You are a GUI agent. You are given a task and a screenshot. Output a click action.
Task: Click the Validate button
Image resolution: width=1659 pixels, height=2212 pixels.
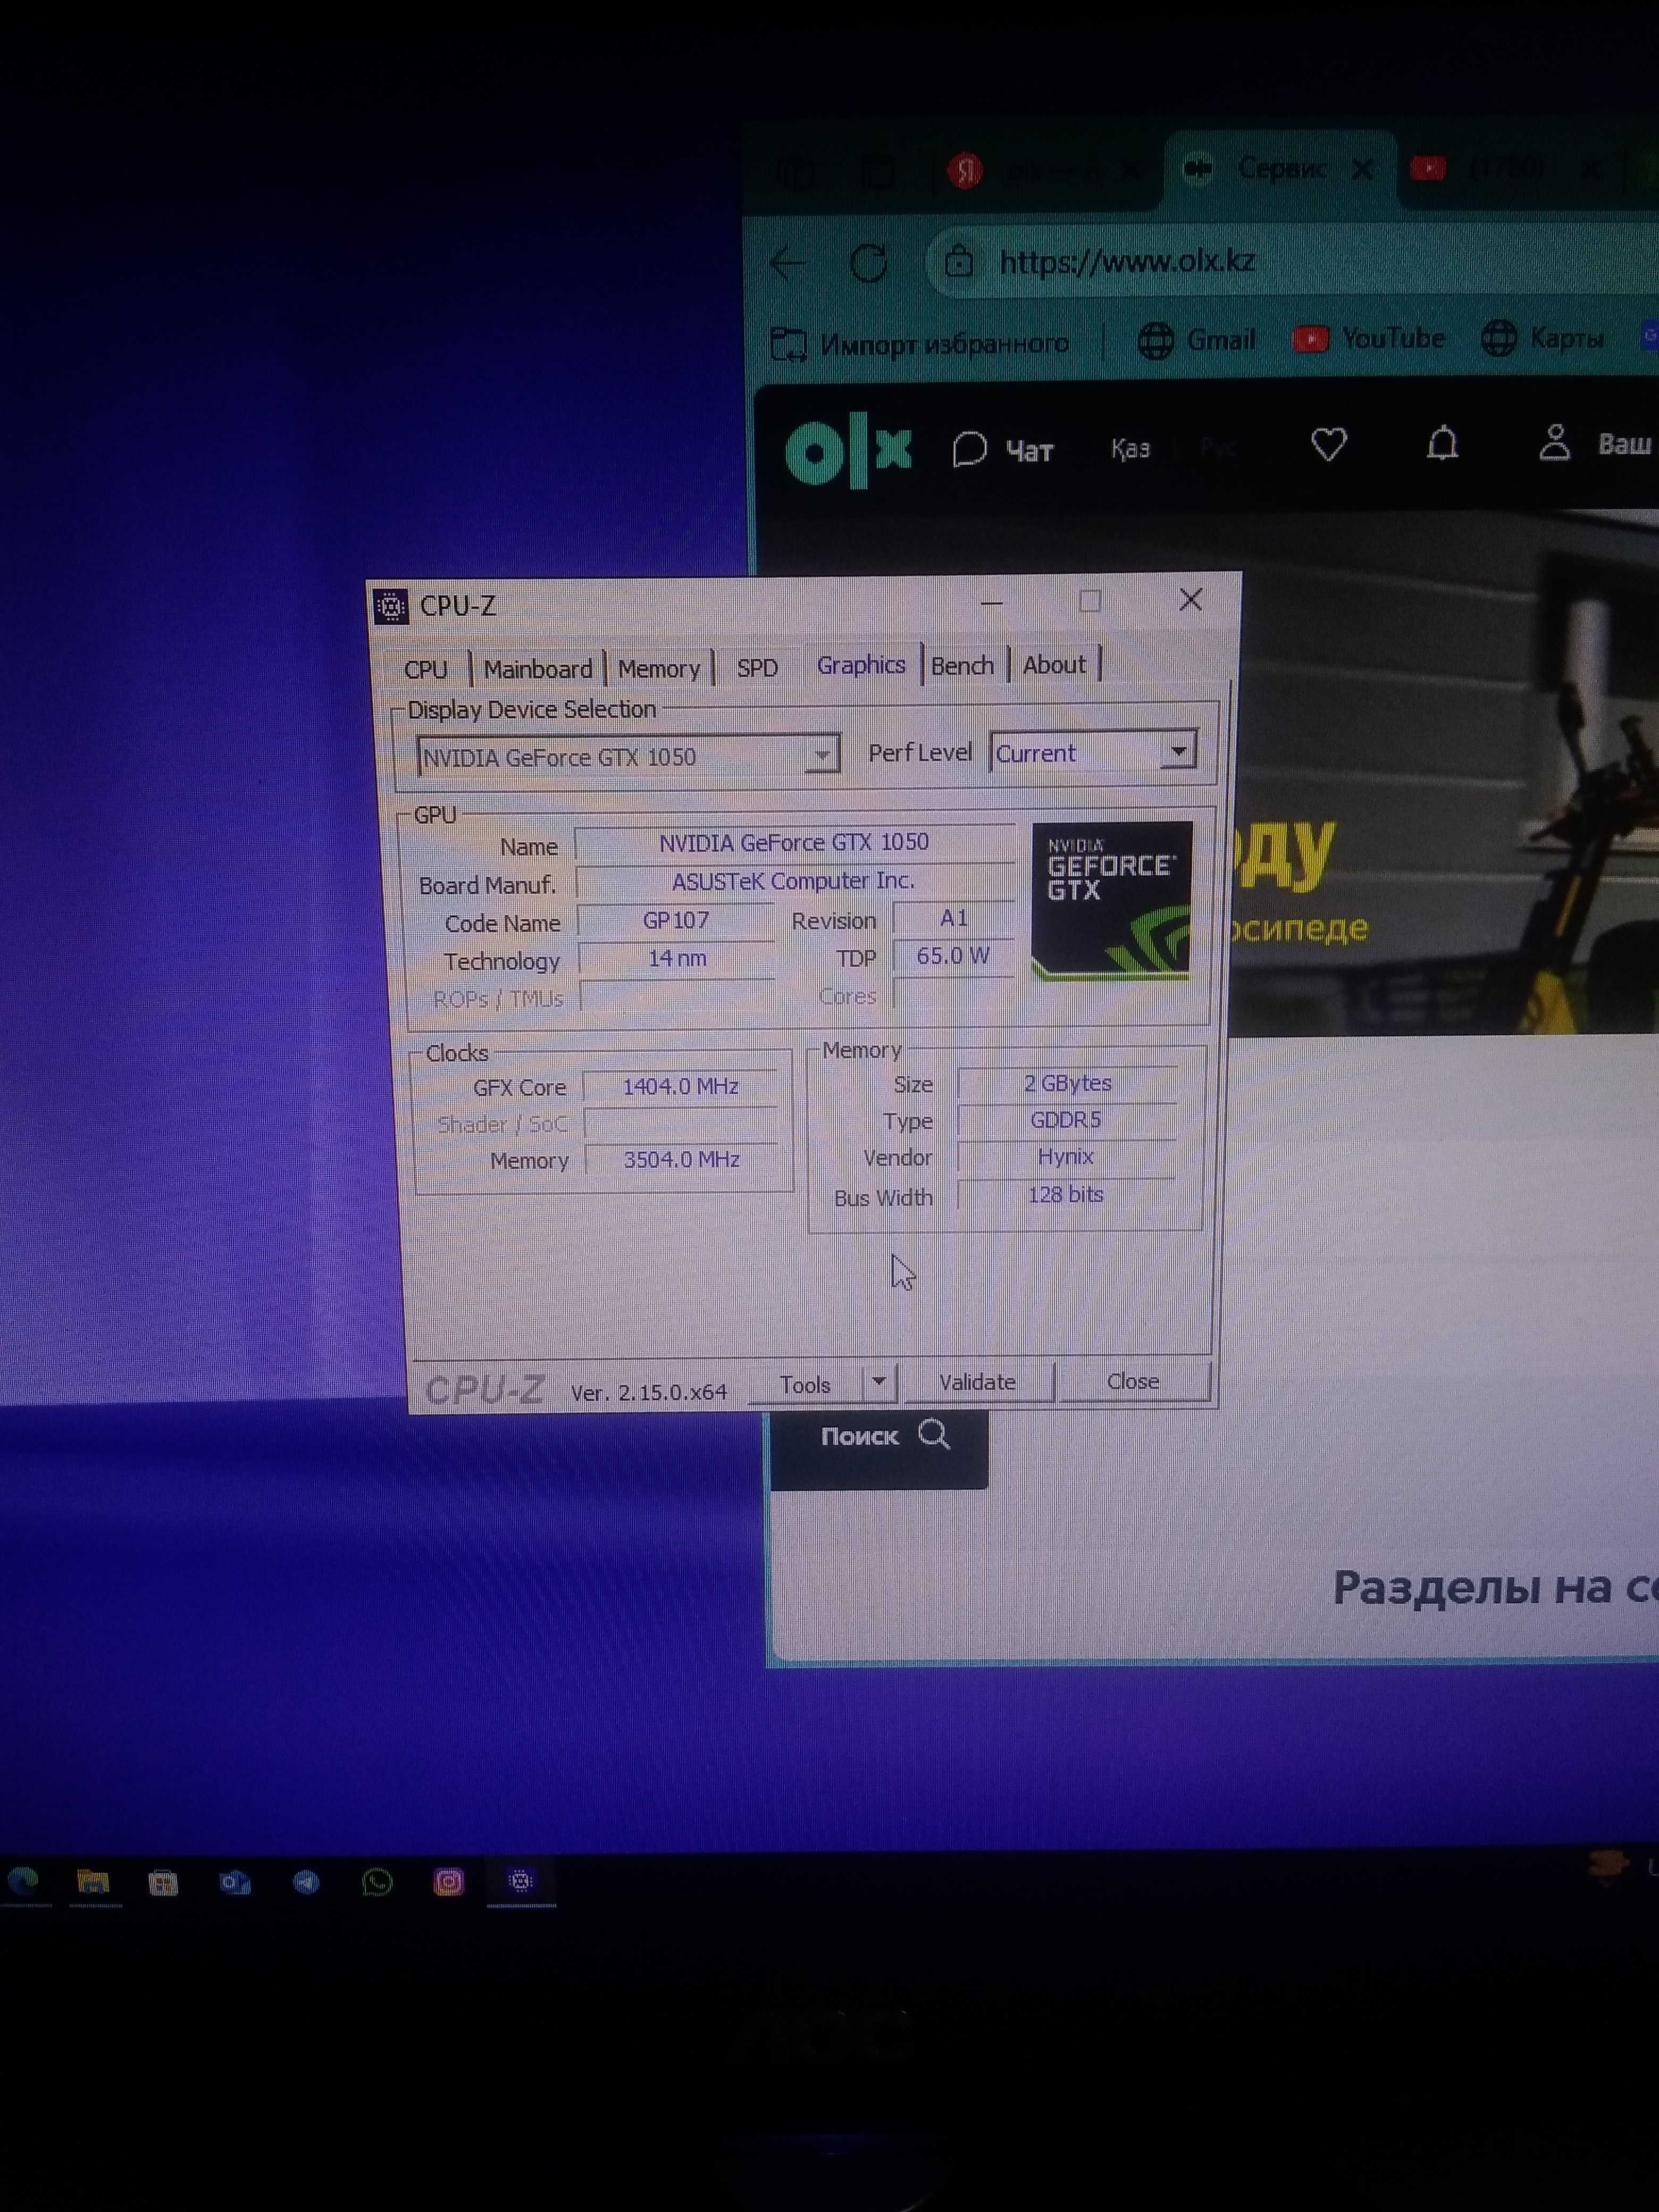coord(977,1382)
